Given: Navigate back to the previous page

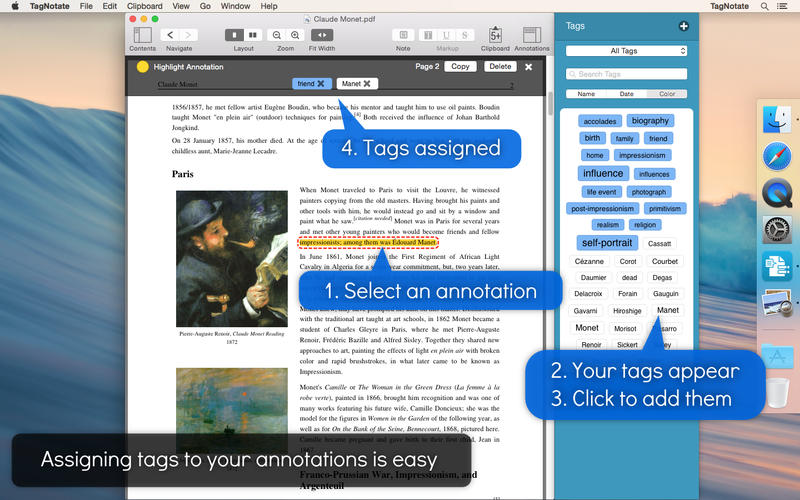Looking at the screenshot, I should coord(170,35).
